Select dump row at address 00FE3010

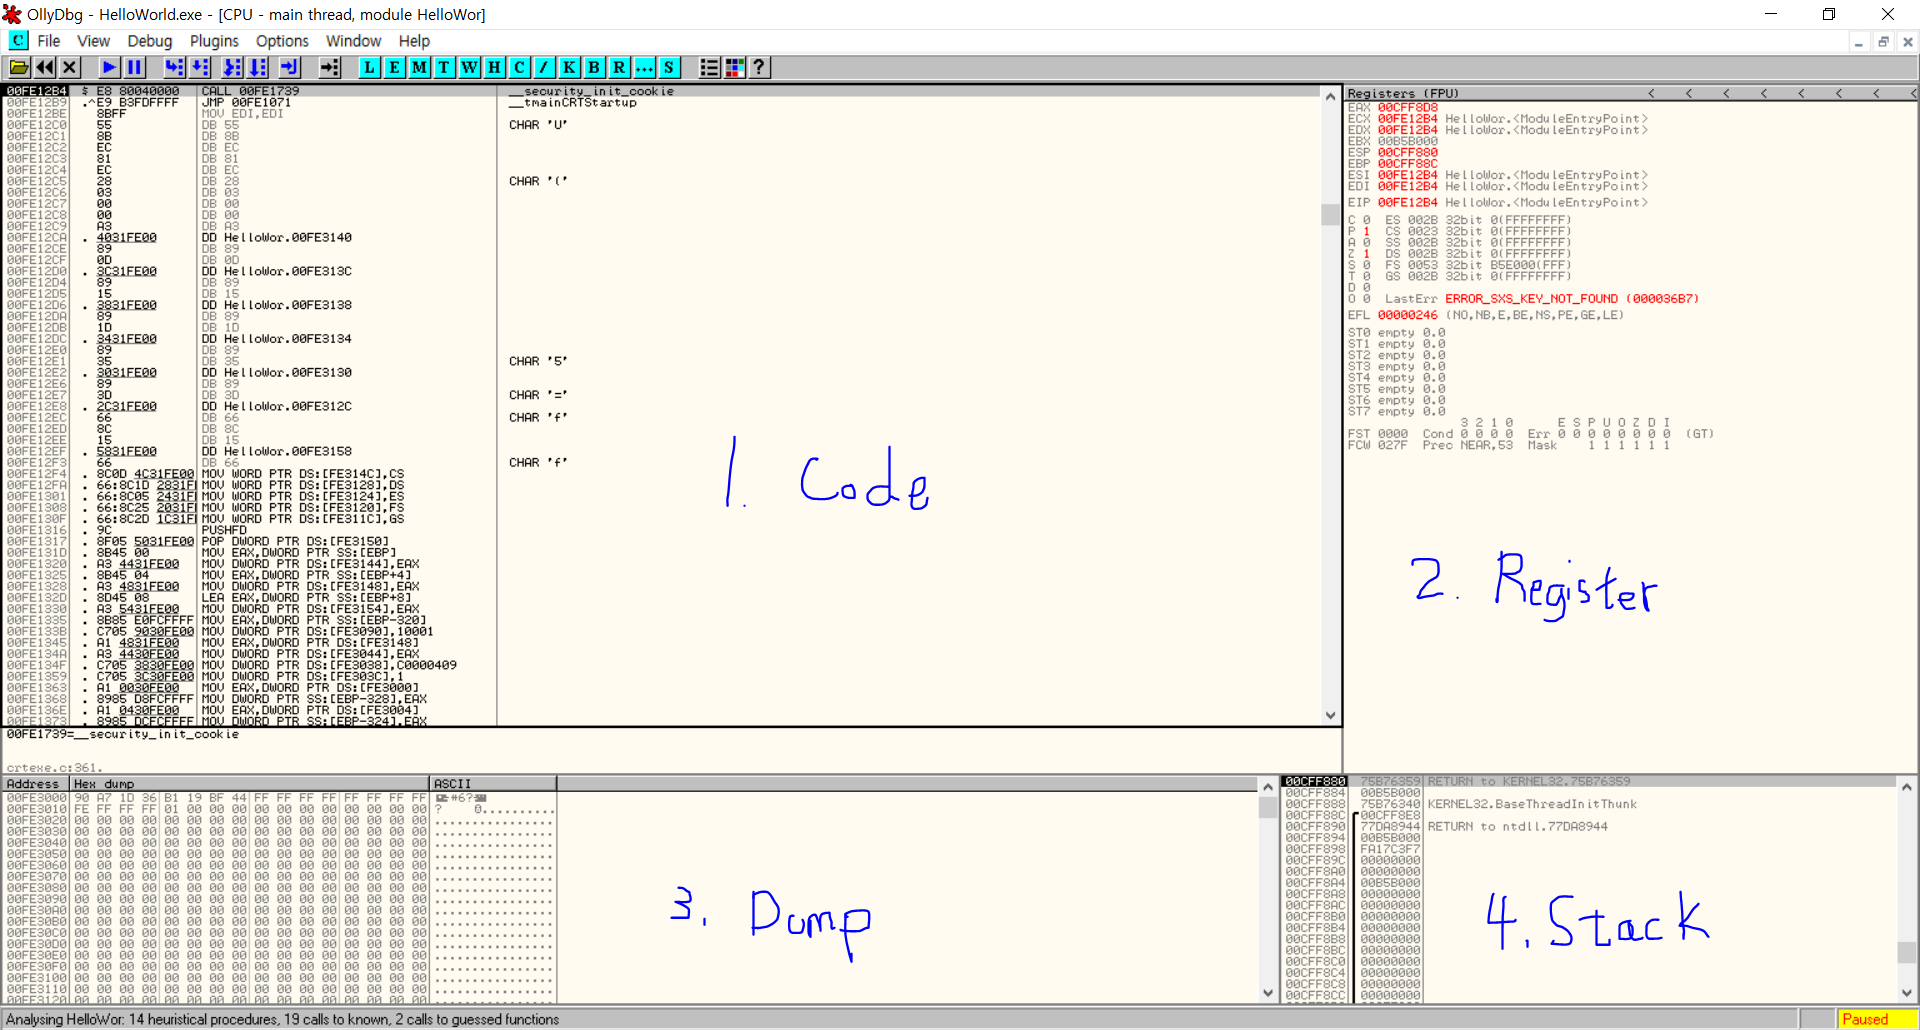coord(280,809)
